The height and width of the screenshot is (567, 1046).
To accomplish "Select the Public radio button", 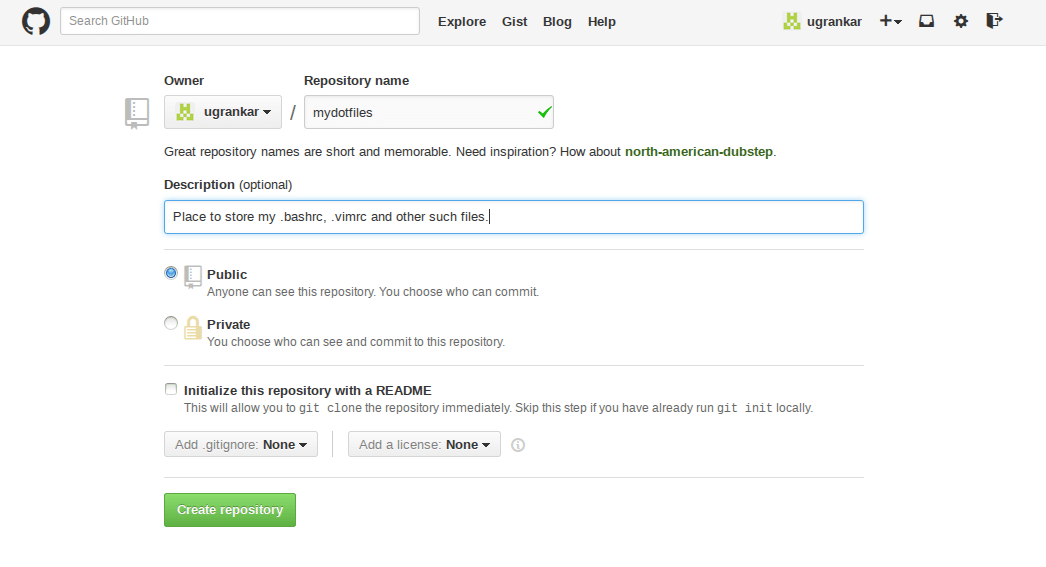I will [171, 272].
